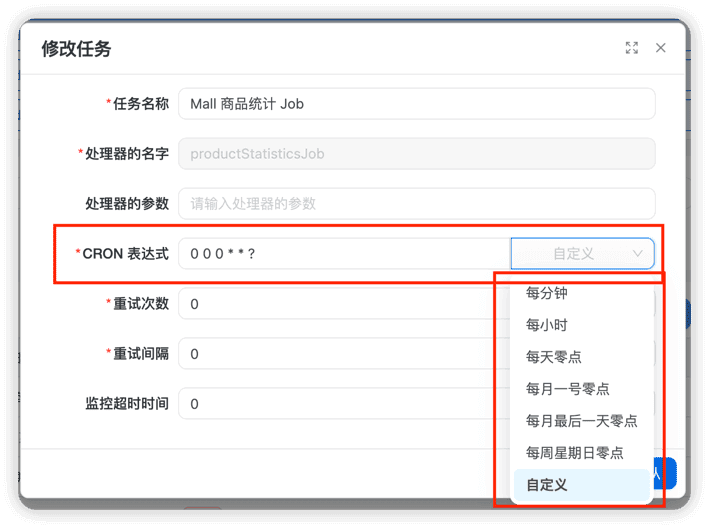This screenshot has width=709, height=528.
Task: Close the 修改任务 dialog
Action: point(661,47)
